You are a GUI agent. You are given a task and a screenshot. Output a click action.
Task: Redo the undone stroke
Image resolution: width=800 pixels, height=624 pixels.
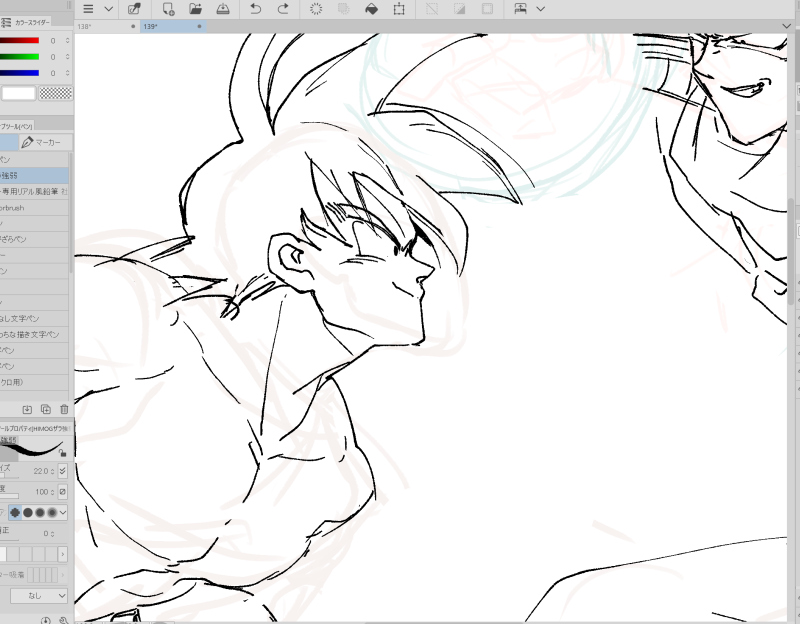coord(283,9)
